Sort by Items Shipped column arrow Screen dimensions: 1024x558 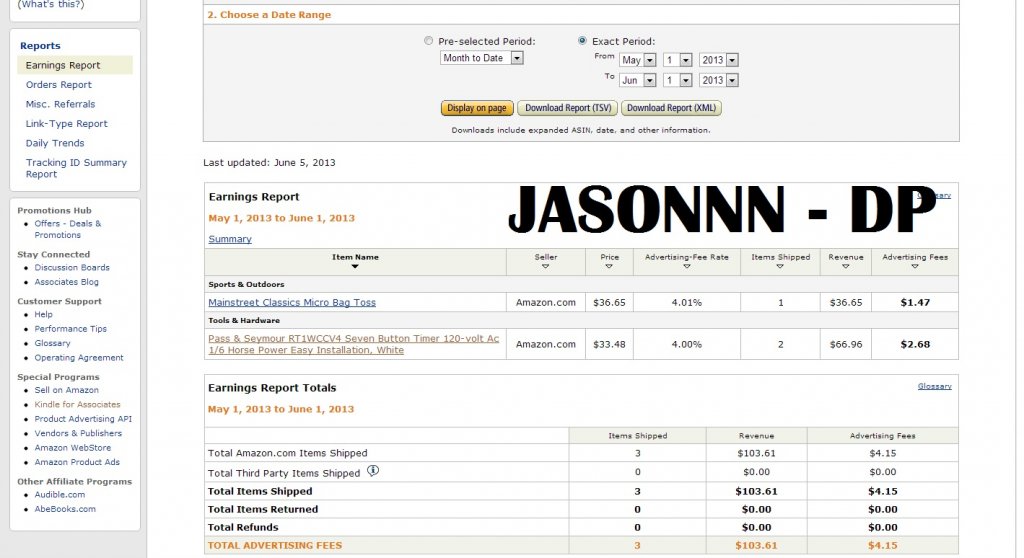[780, 267]
